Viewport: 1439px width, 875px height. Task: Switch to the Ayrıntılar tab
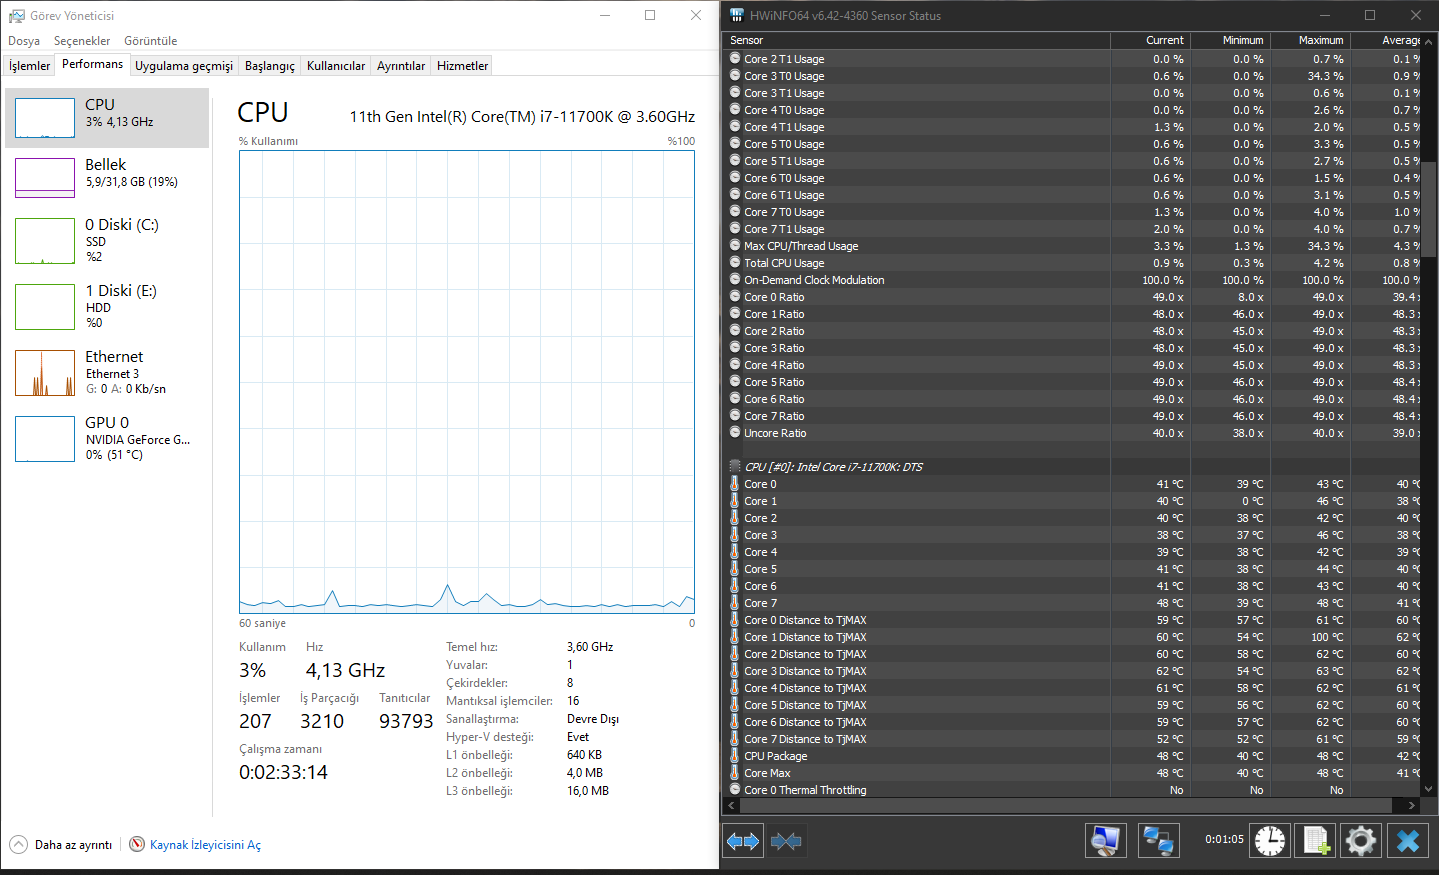pyautogui.click(x=401, y=66)
